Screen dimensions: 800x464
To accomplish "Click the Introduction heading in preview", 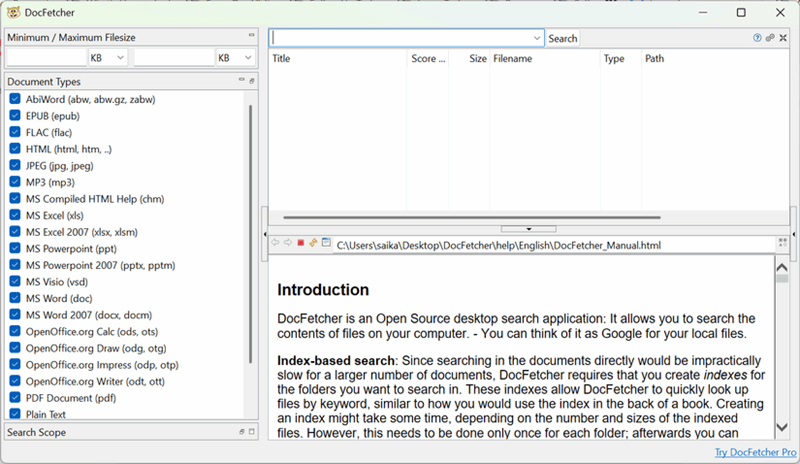I will pos(323,290).
